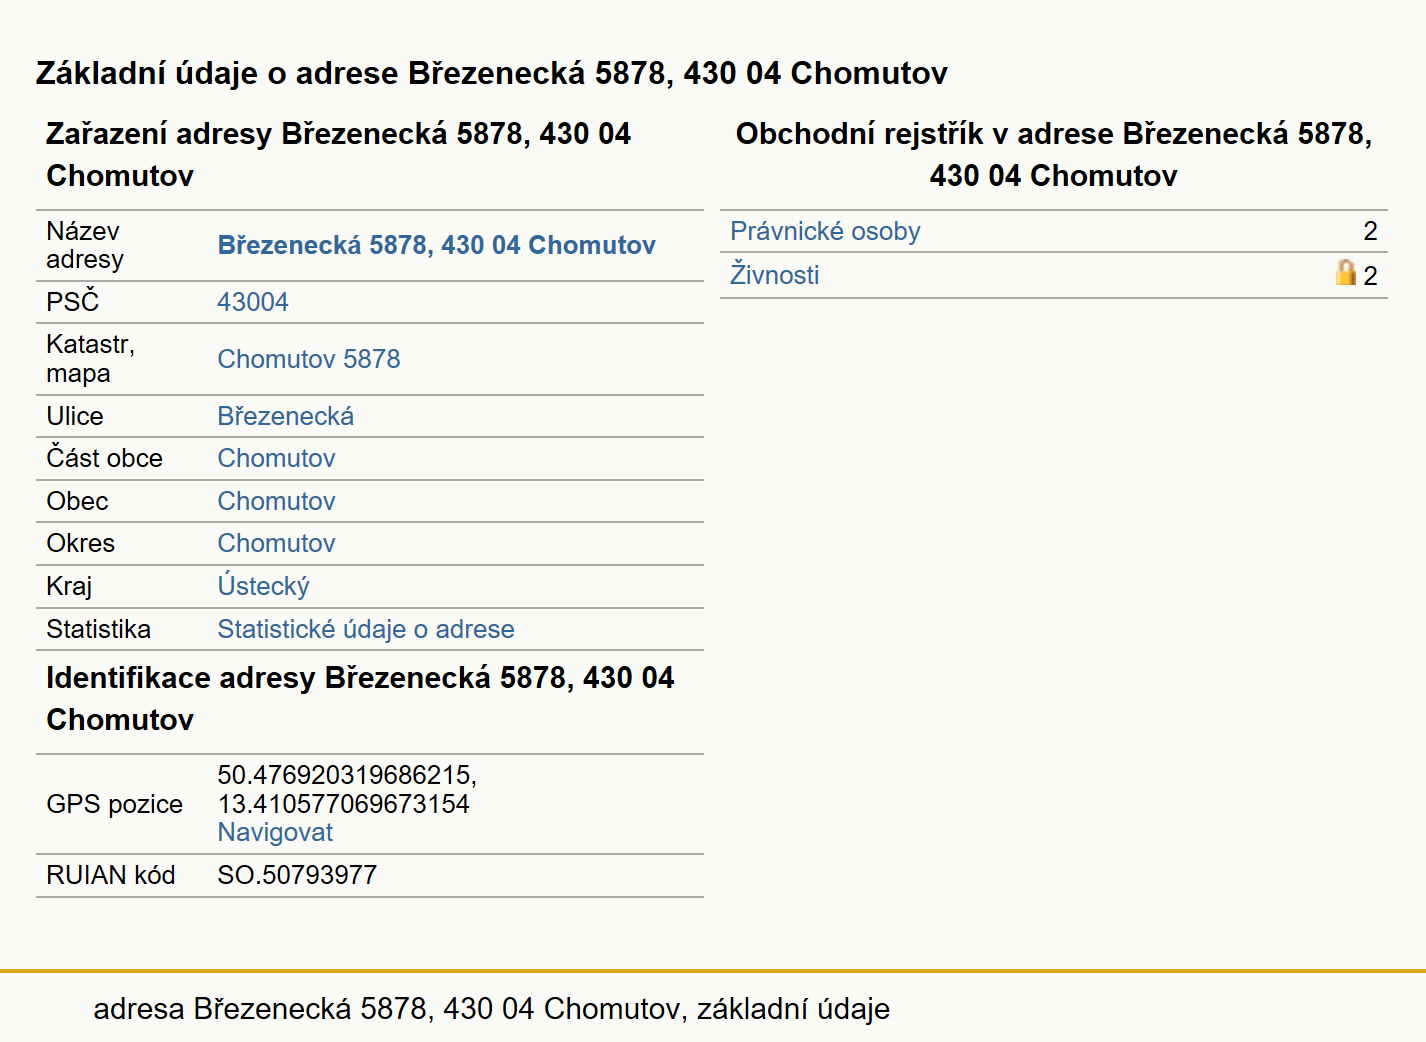Click the GPS latitude 50.476920319686215 value

click(347, 775)
